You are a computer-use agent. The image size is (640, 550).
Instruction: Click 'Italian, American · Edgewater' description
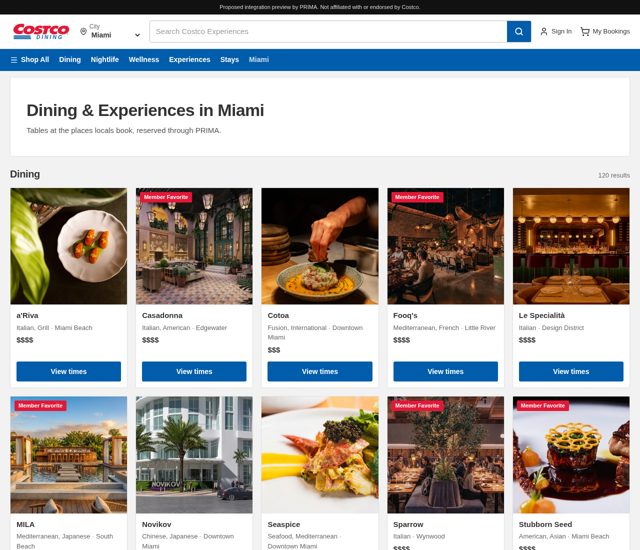[184, 328]
